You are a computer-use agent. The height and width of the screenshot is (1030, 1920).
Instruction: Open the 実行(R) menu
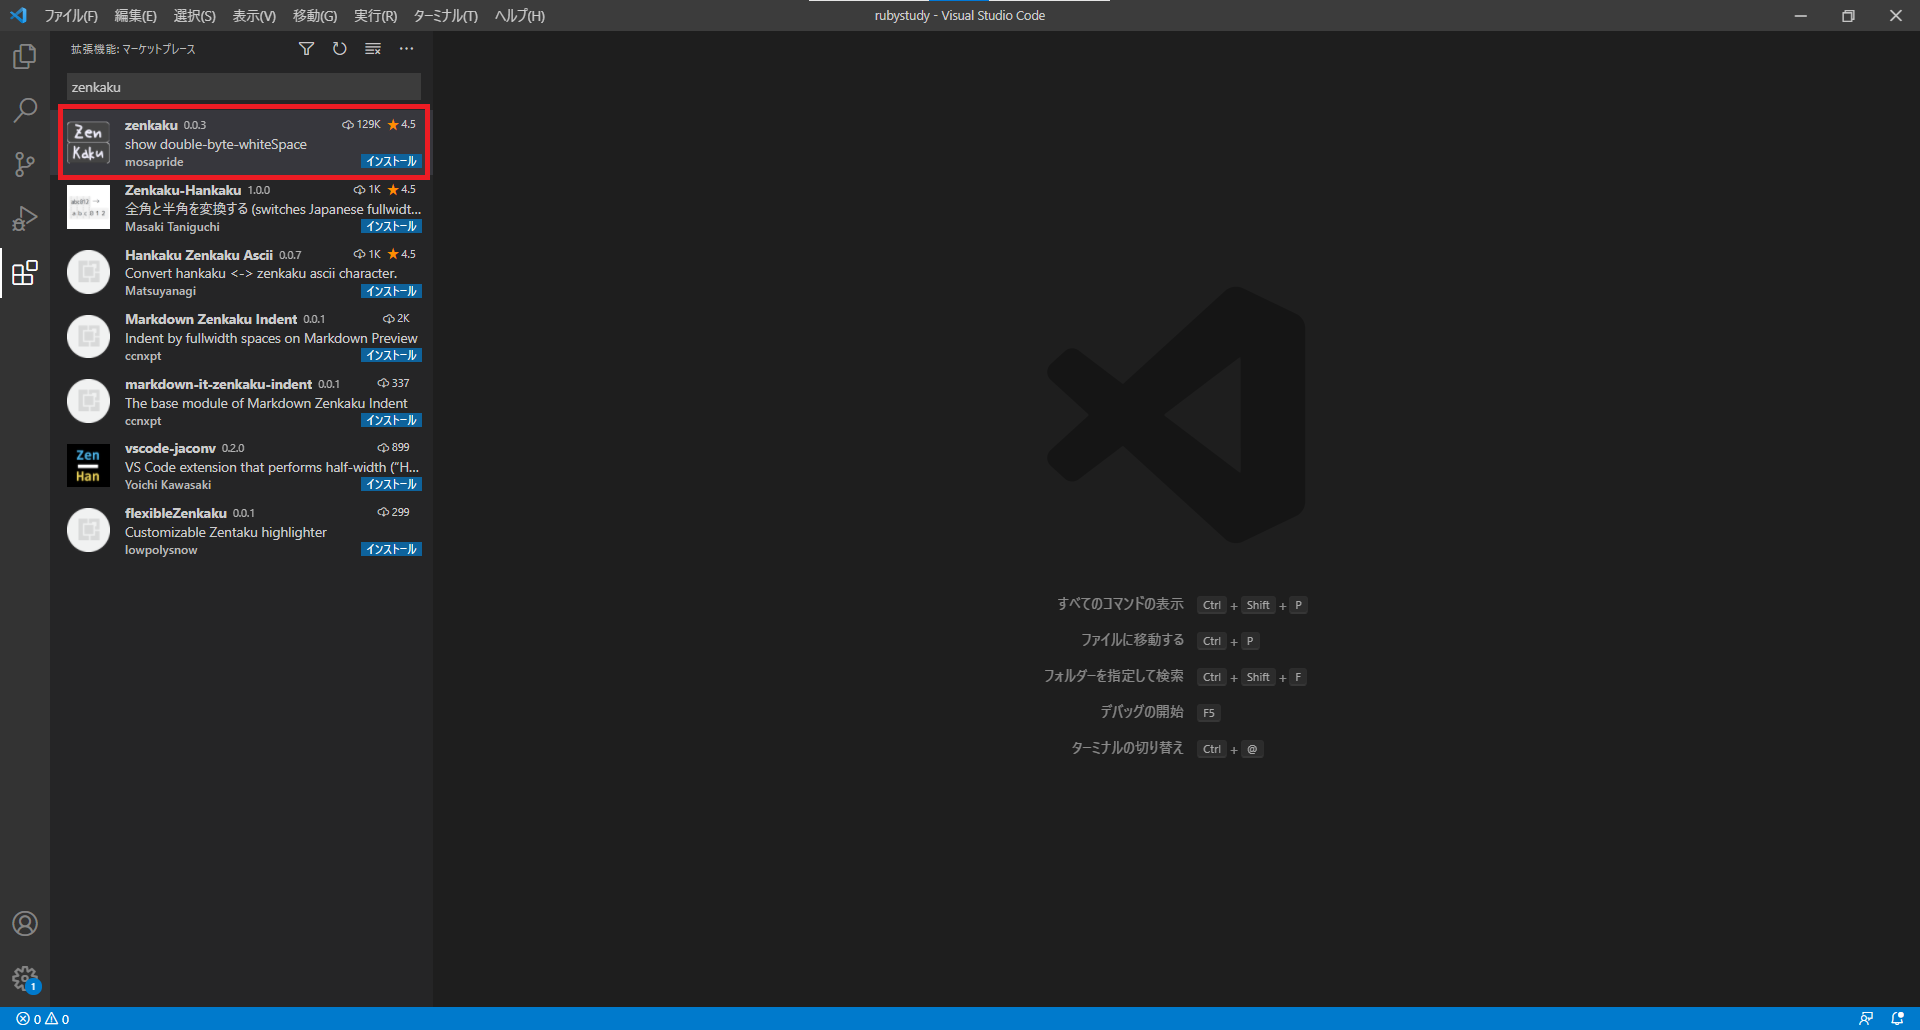375,16
